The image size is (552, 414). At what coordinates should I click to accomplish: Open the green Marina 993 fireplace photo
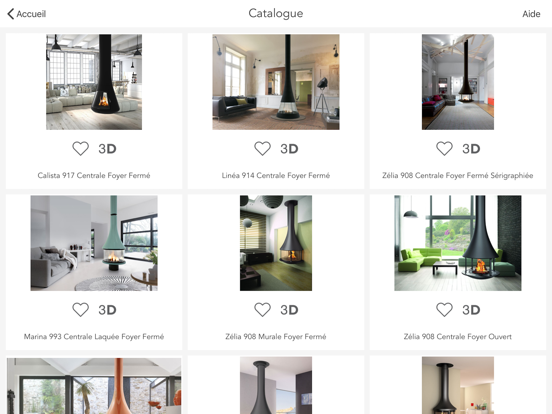pyautogui.click(x=94, y=243)
